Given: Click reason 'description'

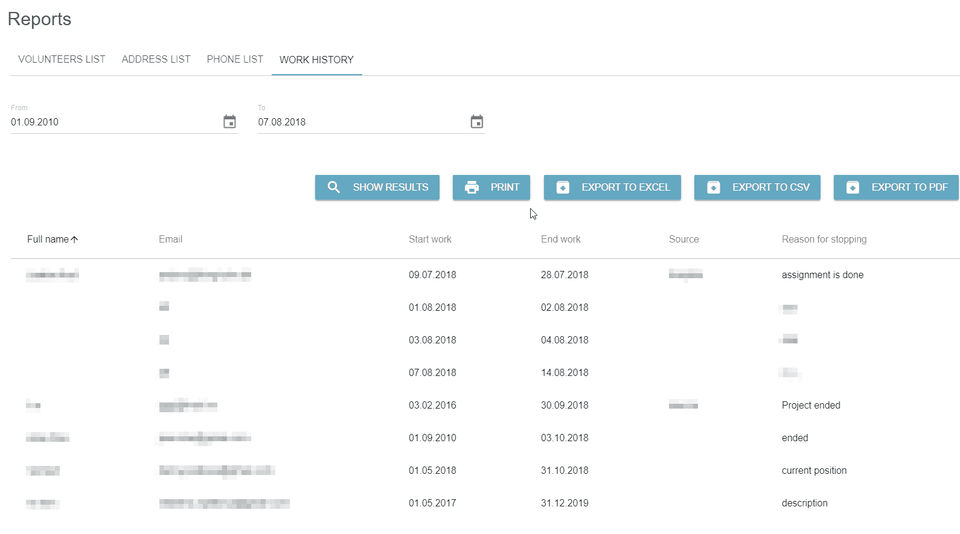Looking at the screenshot, I should (x=804, y=503).
